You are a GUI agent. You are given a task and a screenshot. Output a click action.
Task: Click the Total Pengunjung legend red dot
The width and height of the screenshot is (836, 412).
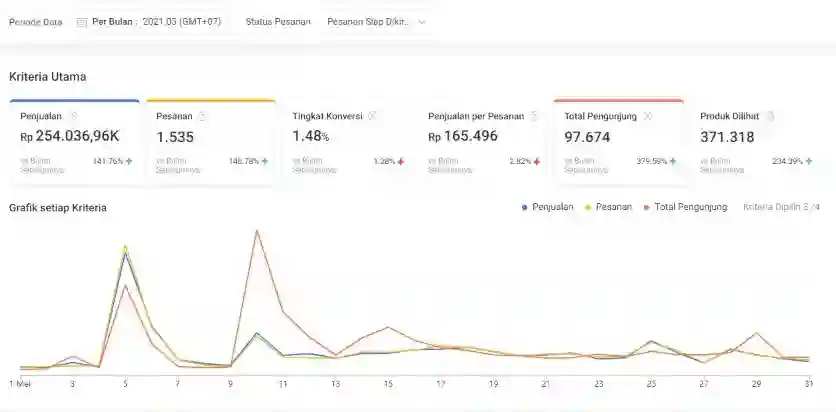(x=647, y=207)
